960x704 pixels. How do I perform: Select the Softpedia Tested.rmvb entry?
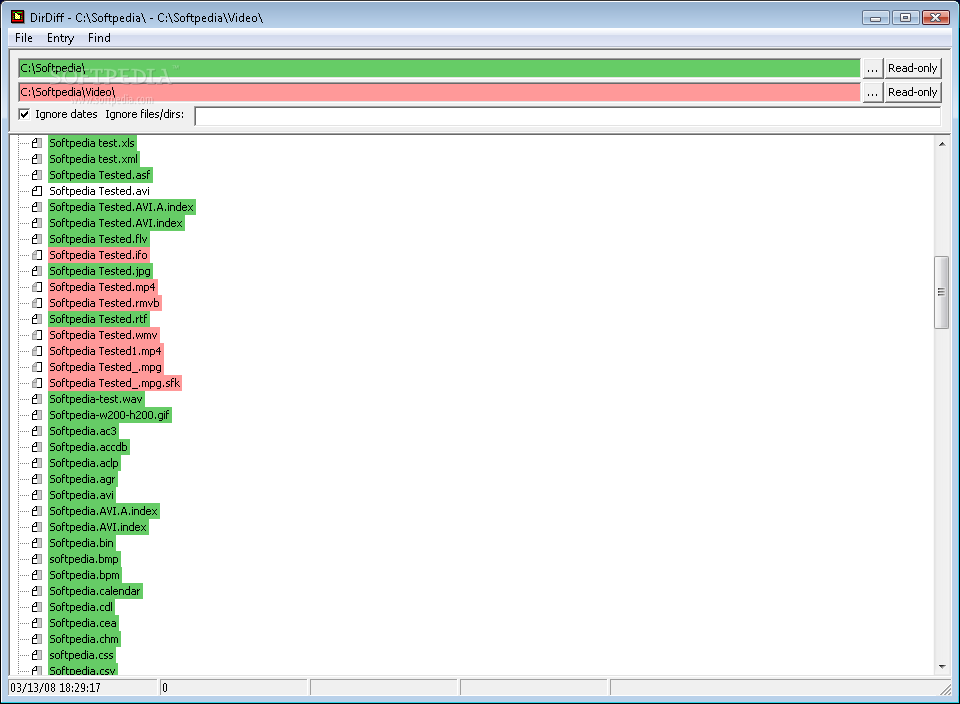coord(104,303)
